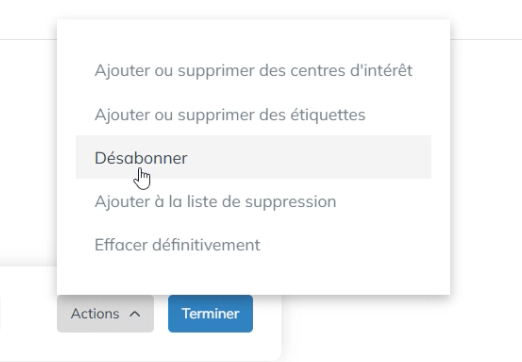Viewport: 522px width, 362px height.
Task: Select Désabonner from the actions menu
Action: pos(253,157)
